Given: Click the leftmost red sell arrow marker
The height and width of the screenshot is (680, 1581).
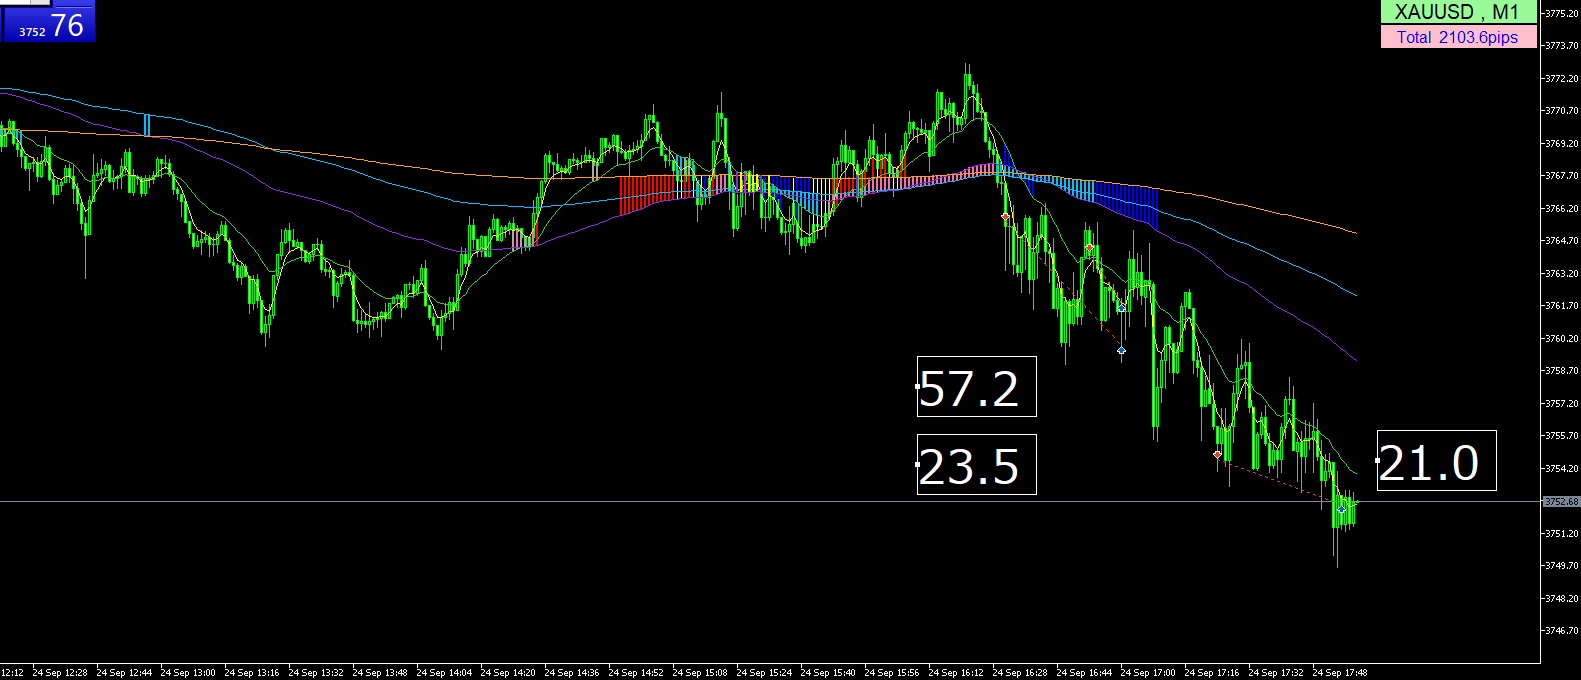Looking at the screenshot, I should 1005,216.
